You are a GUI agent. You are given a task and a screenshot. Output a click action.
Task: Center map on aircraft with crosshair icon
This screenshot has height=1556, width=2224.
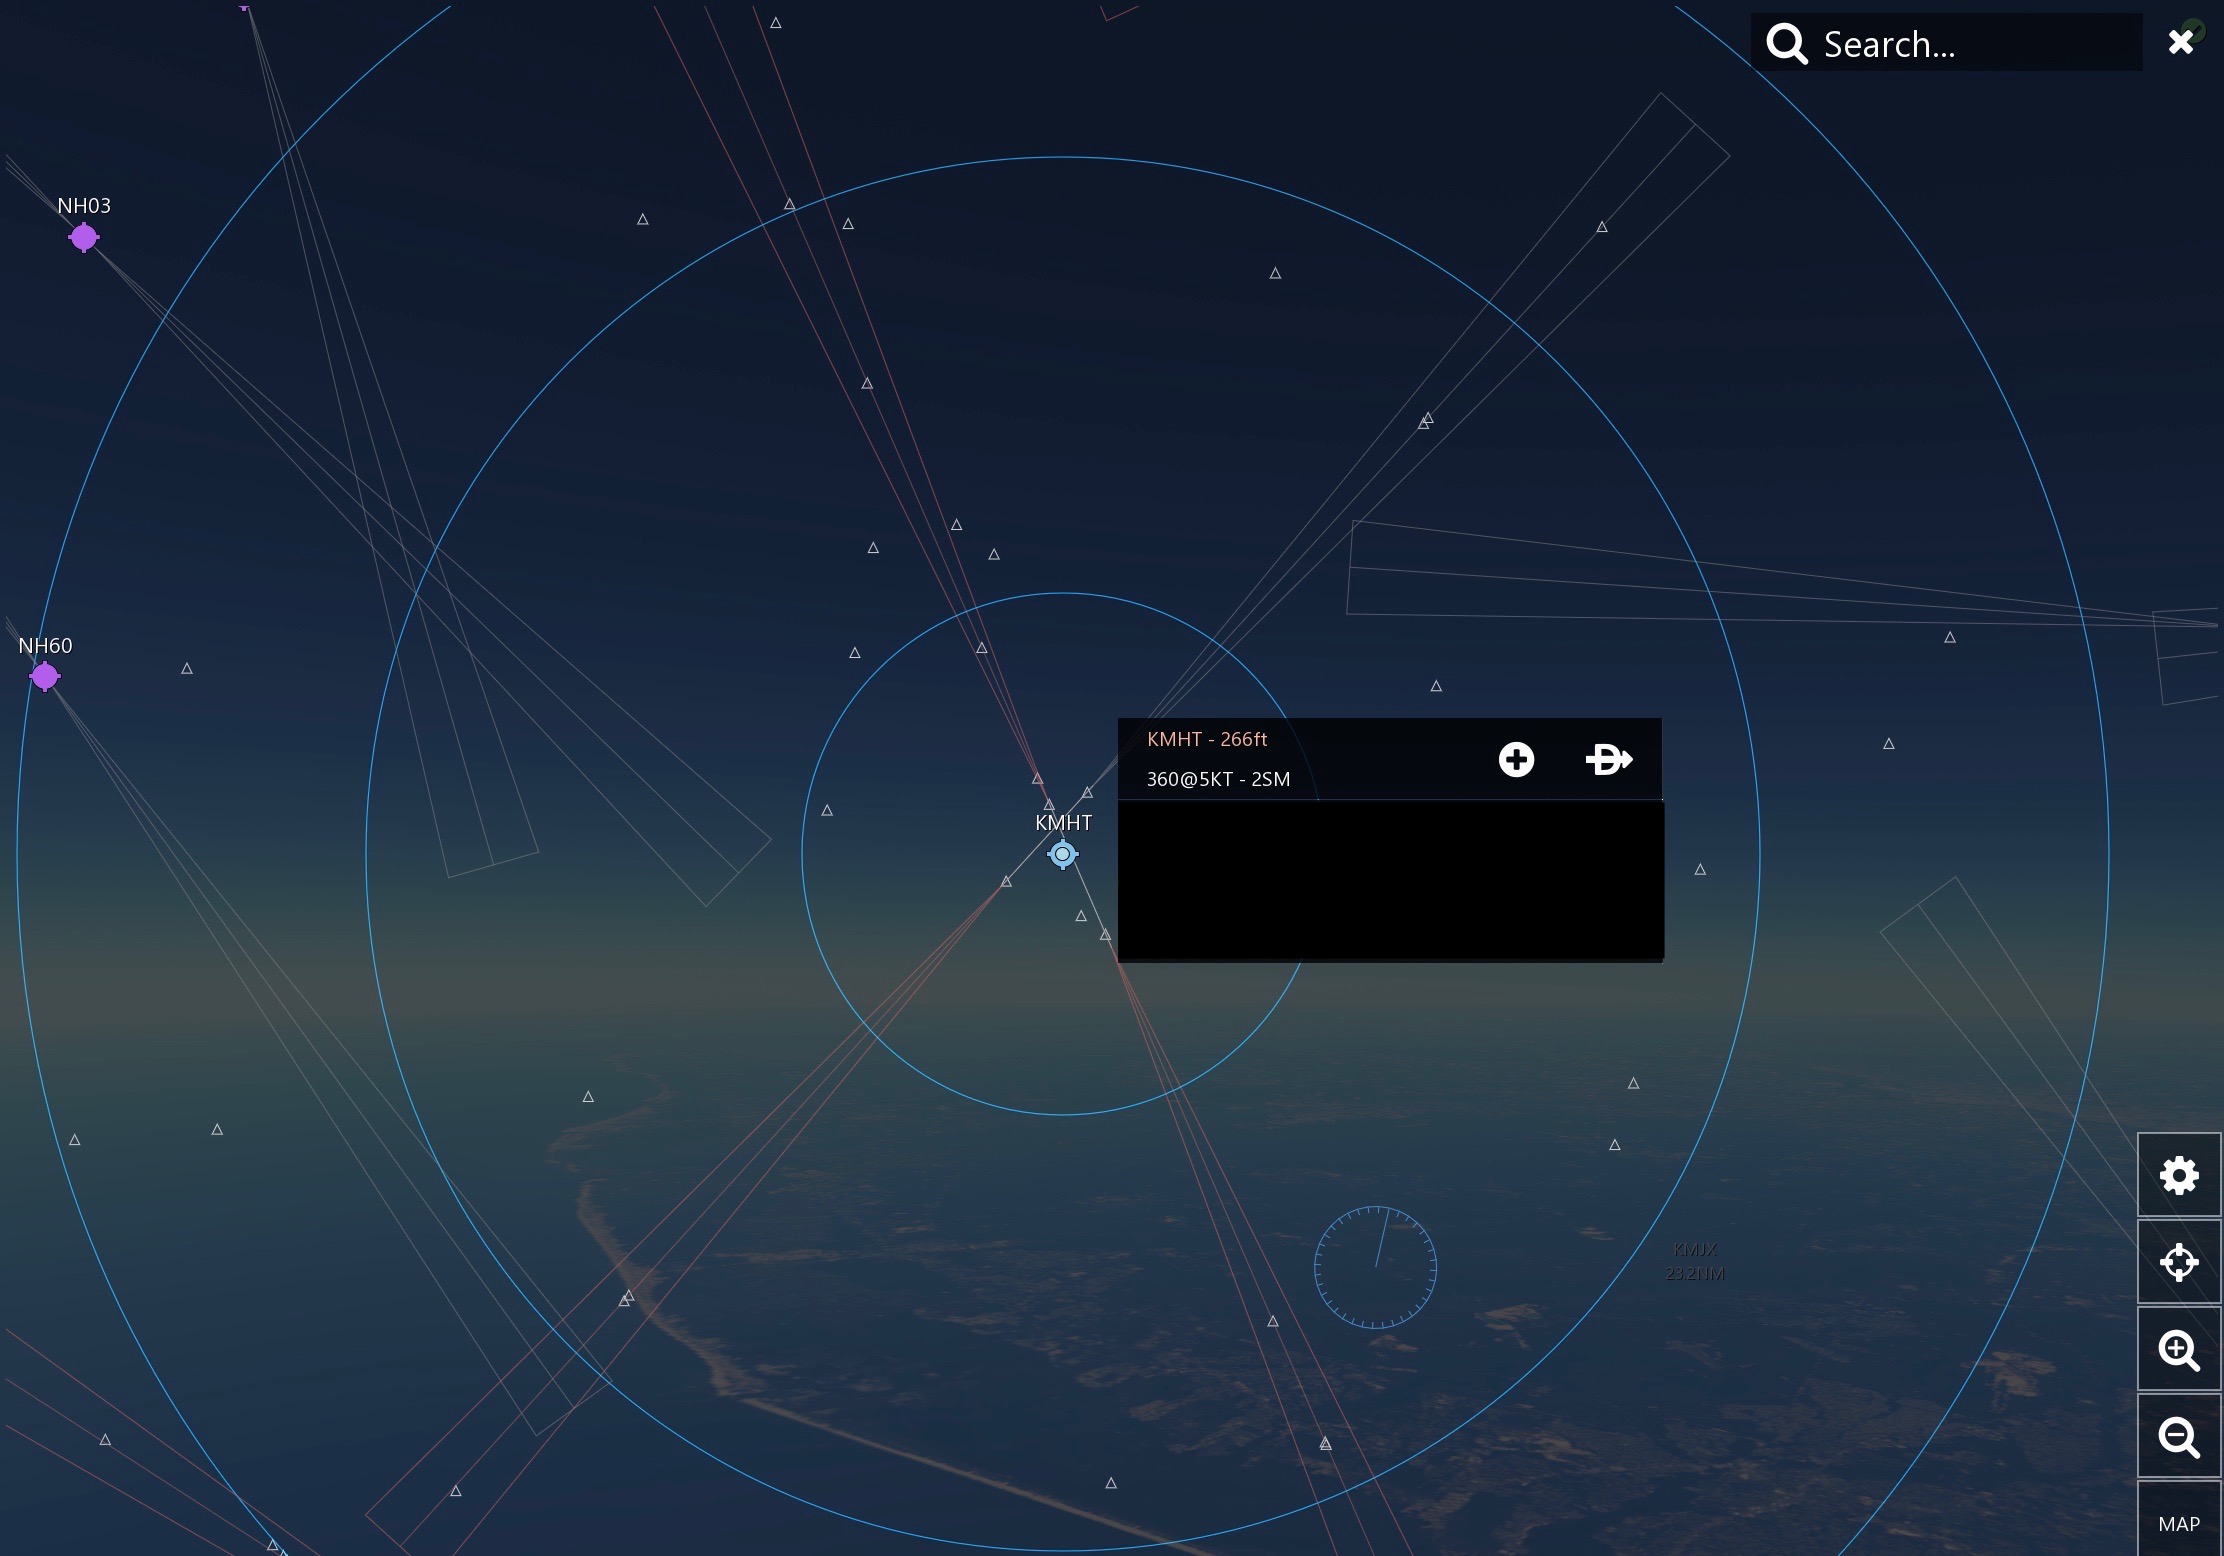[x=2179, y=1263]
